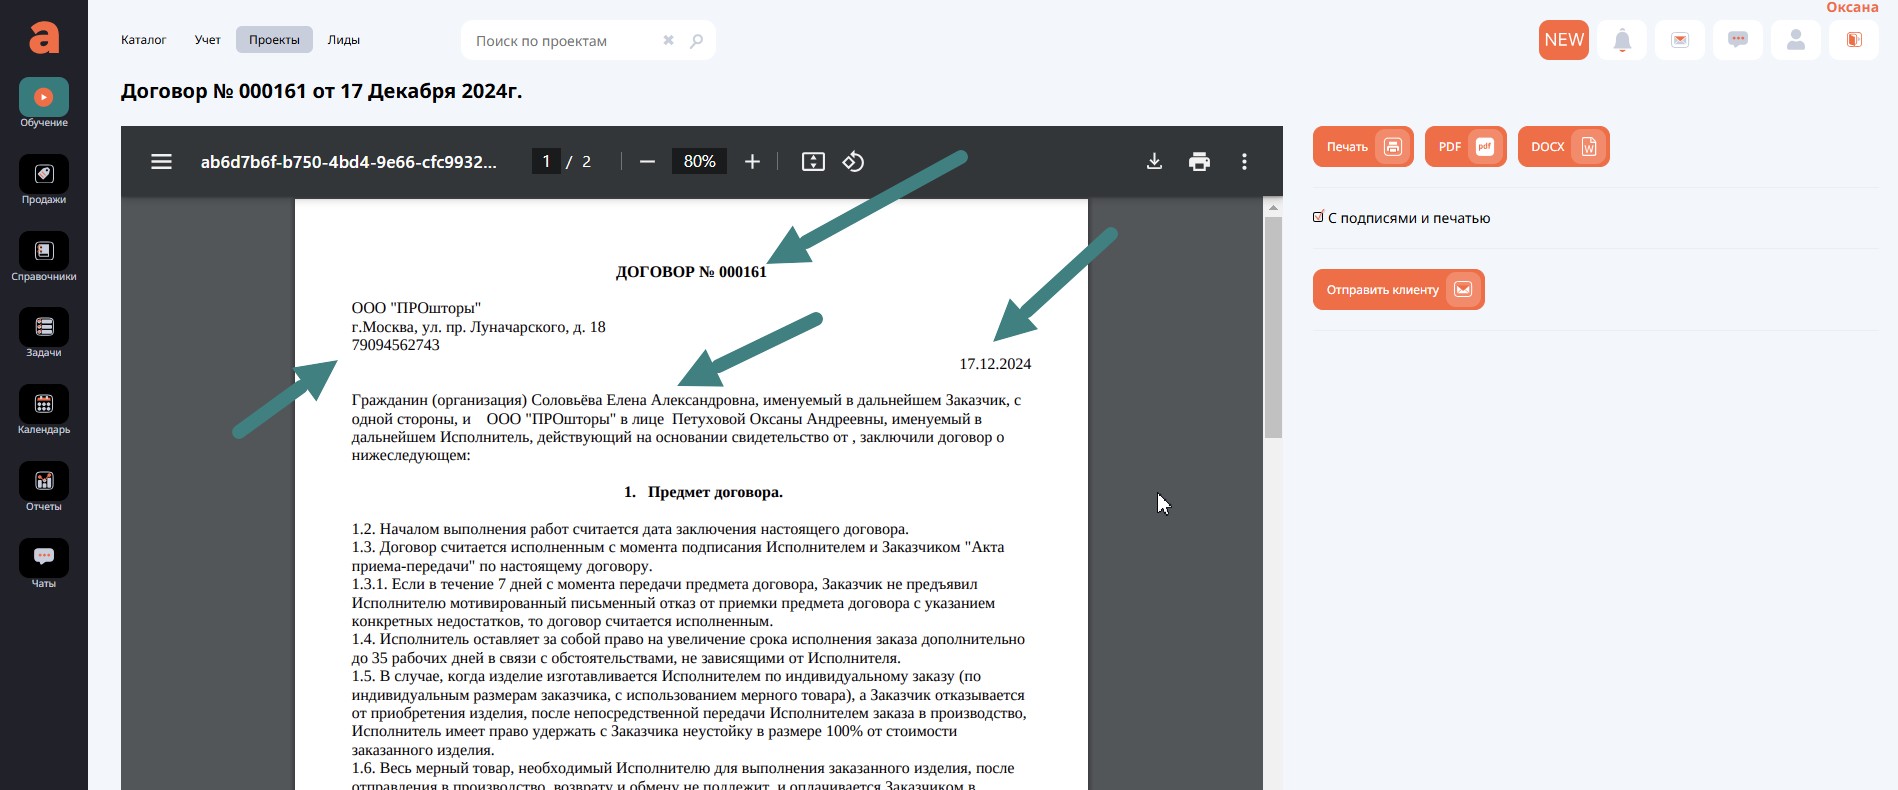
Task: Open the Справочники sidebar section
Action: (44, 252)
